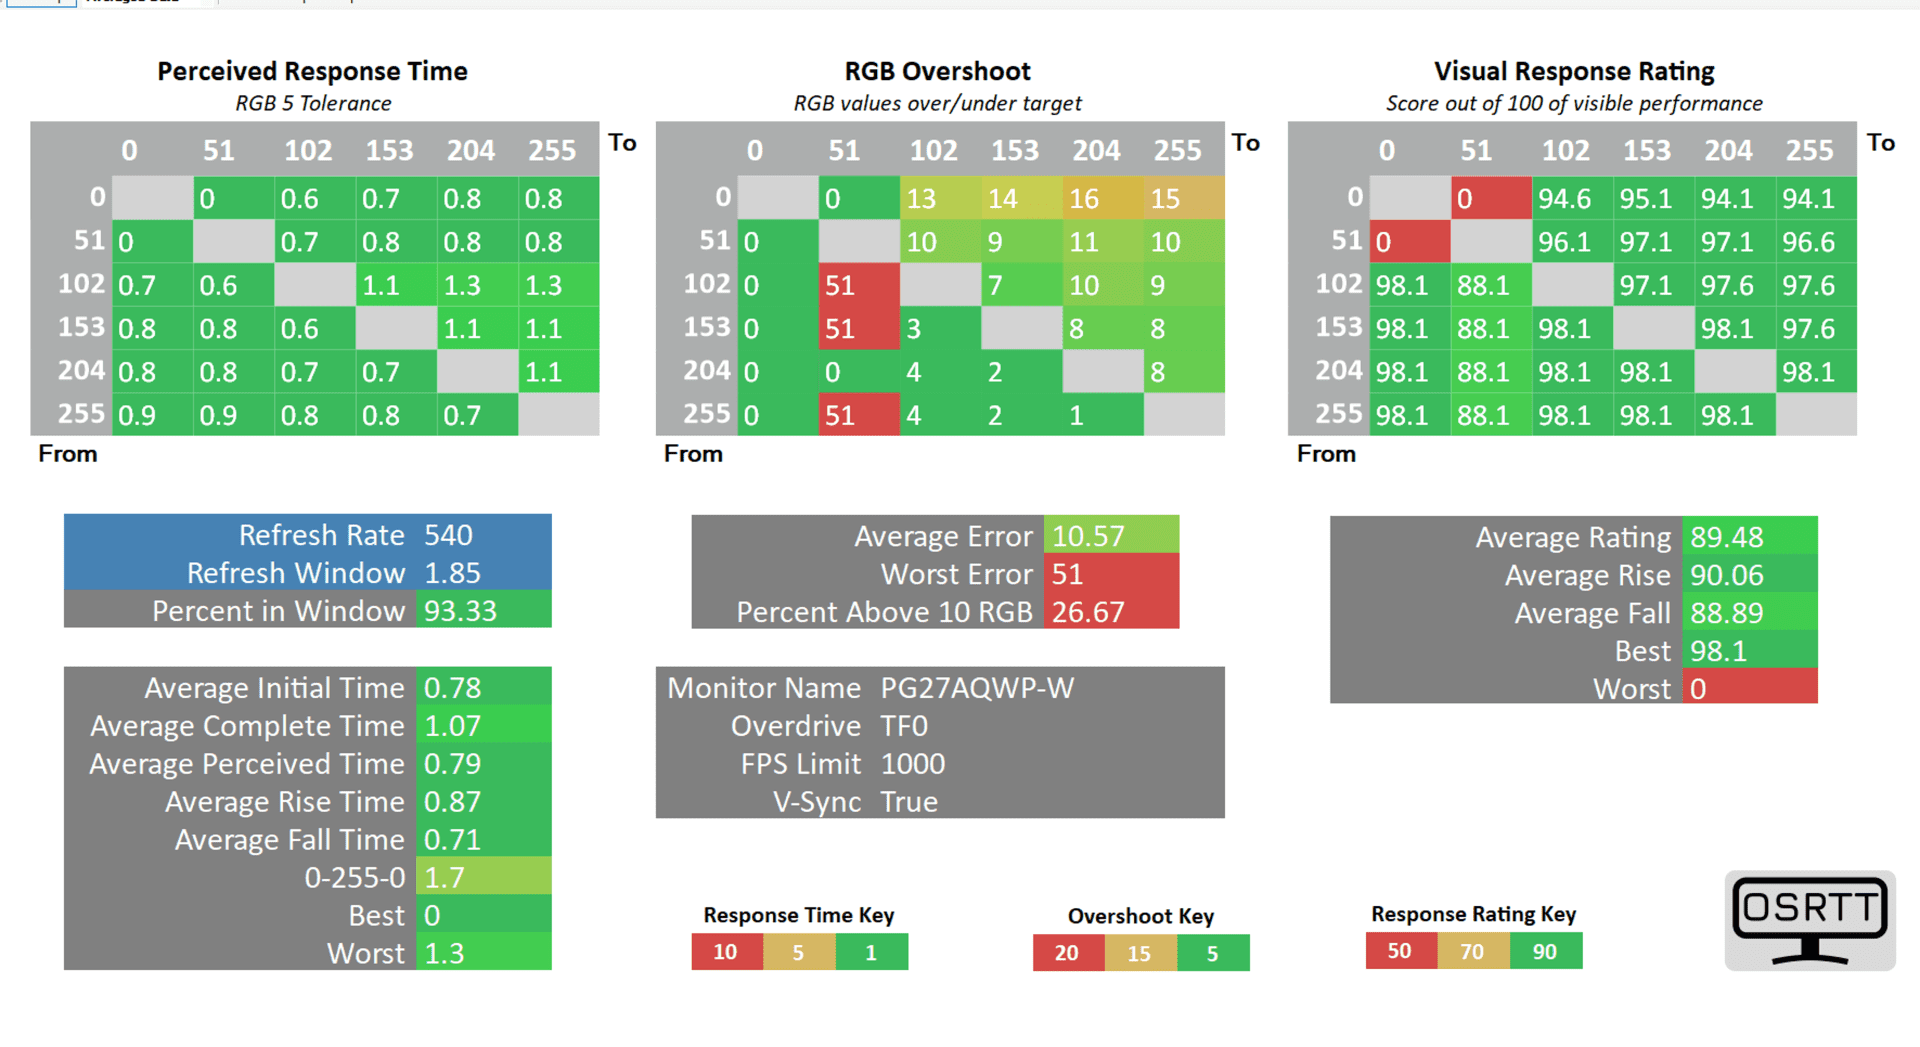Viewport: 1920px width, 1047px height.
Task: Click the OSRTT monitor logo
Action: [x=1809, y=919]
